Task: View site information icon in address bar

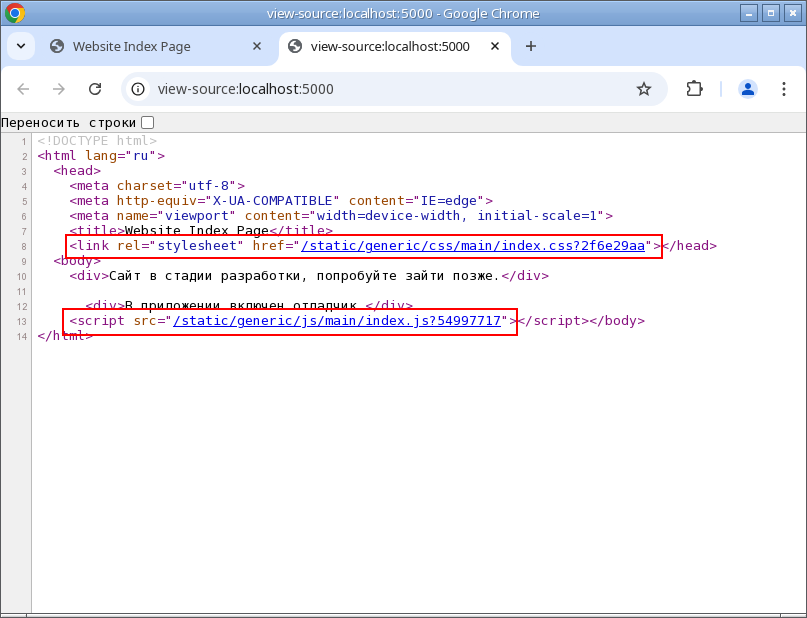Action: [x=138, y=89]
